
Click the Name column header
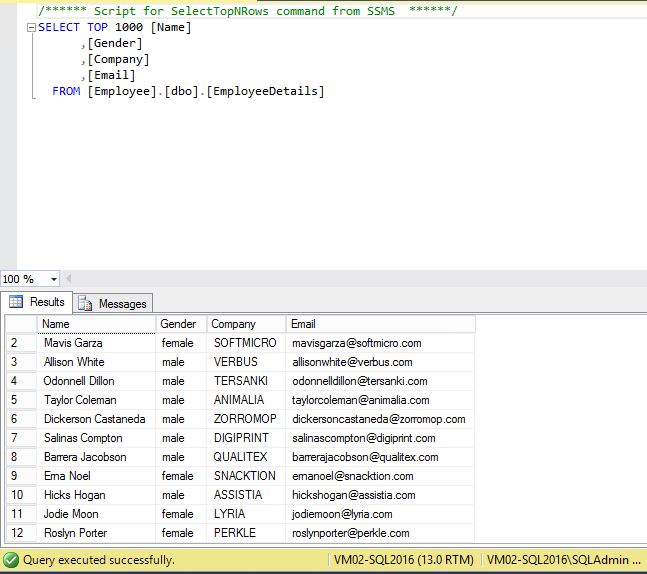click(96, 324)
